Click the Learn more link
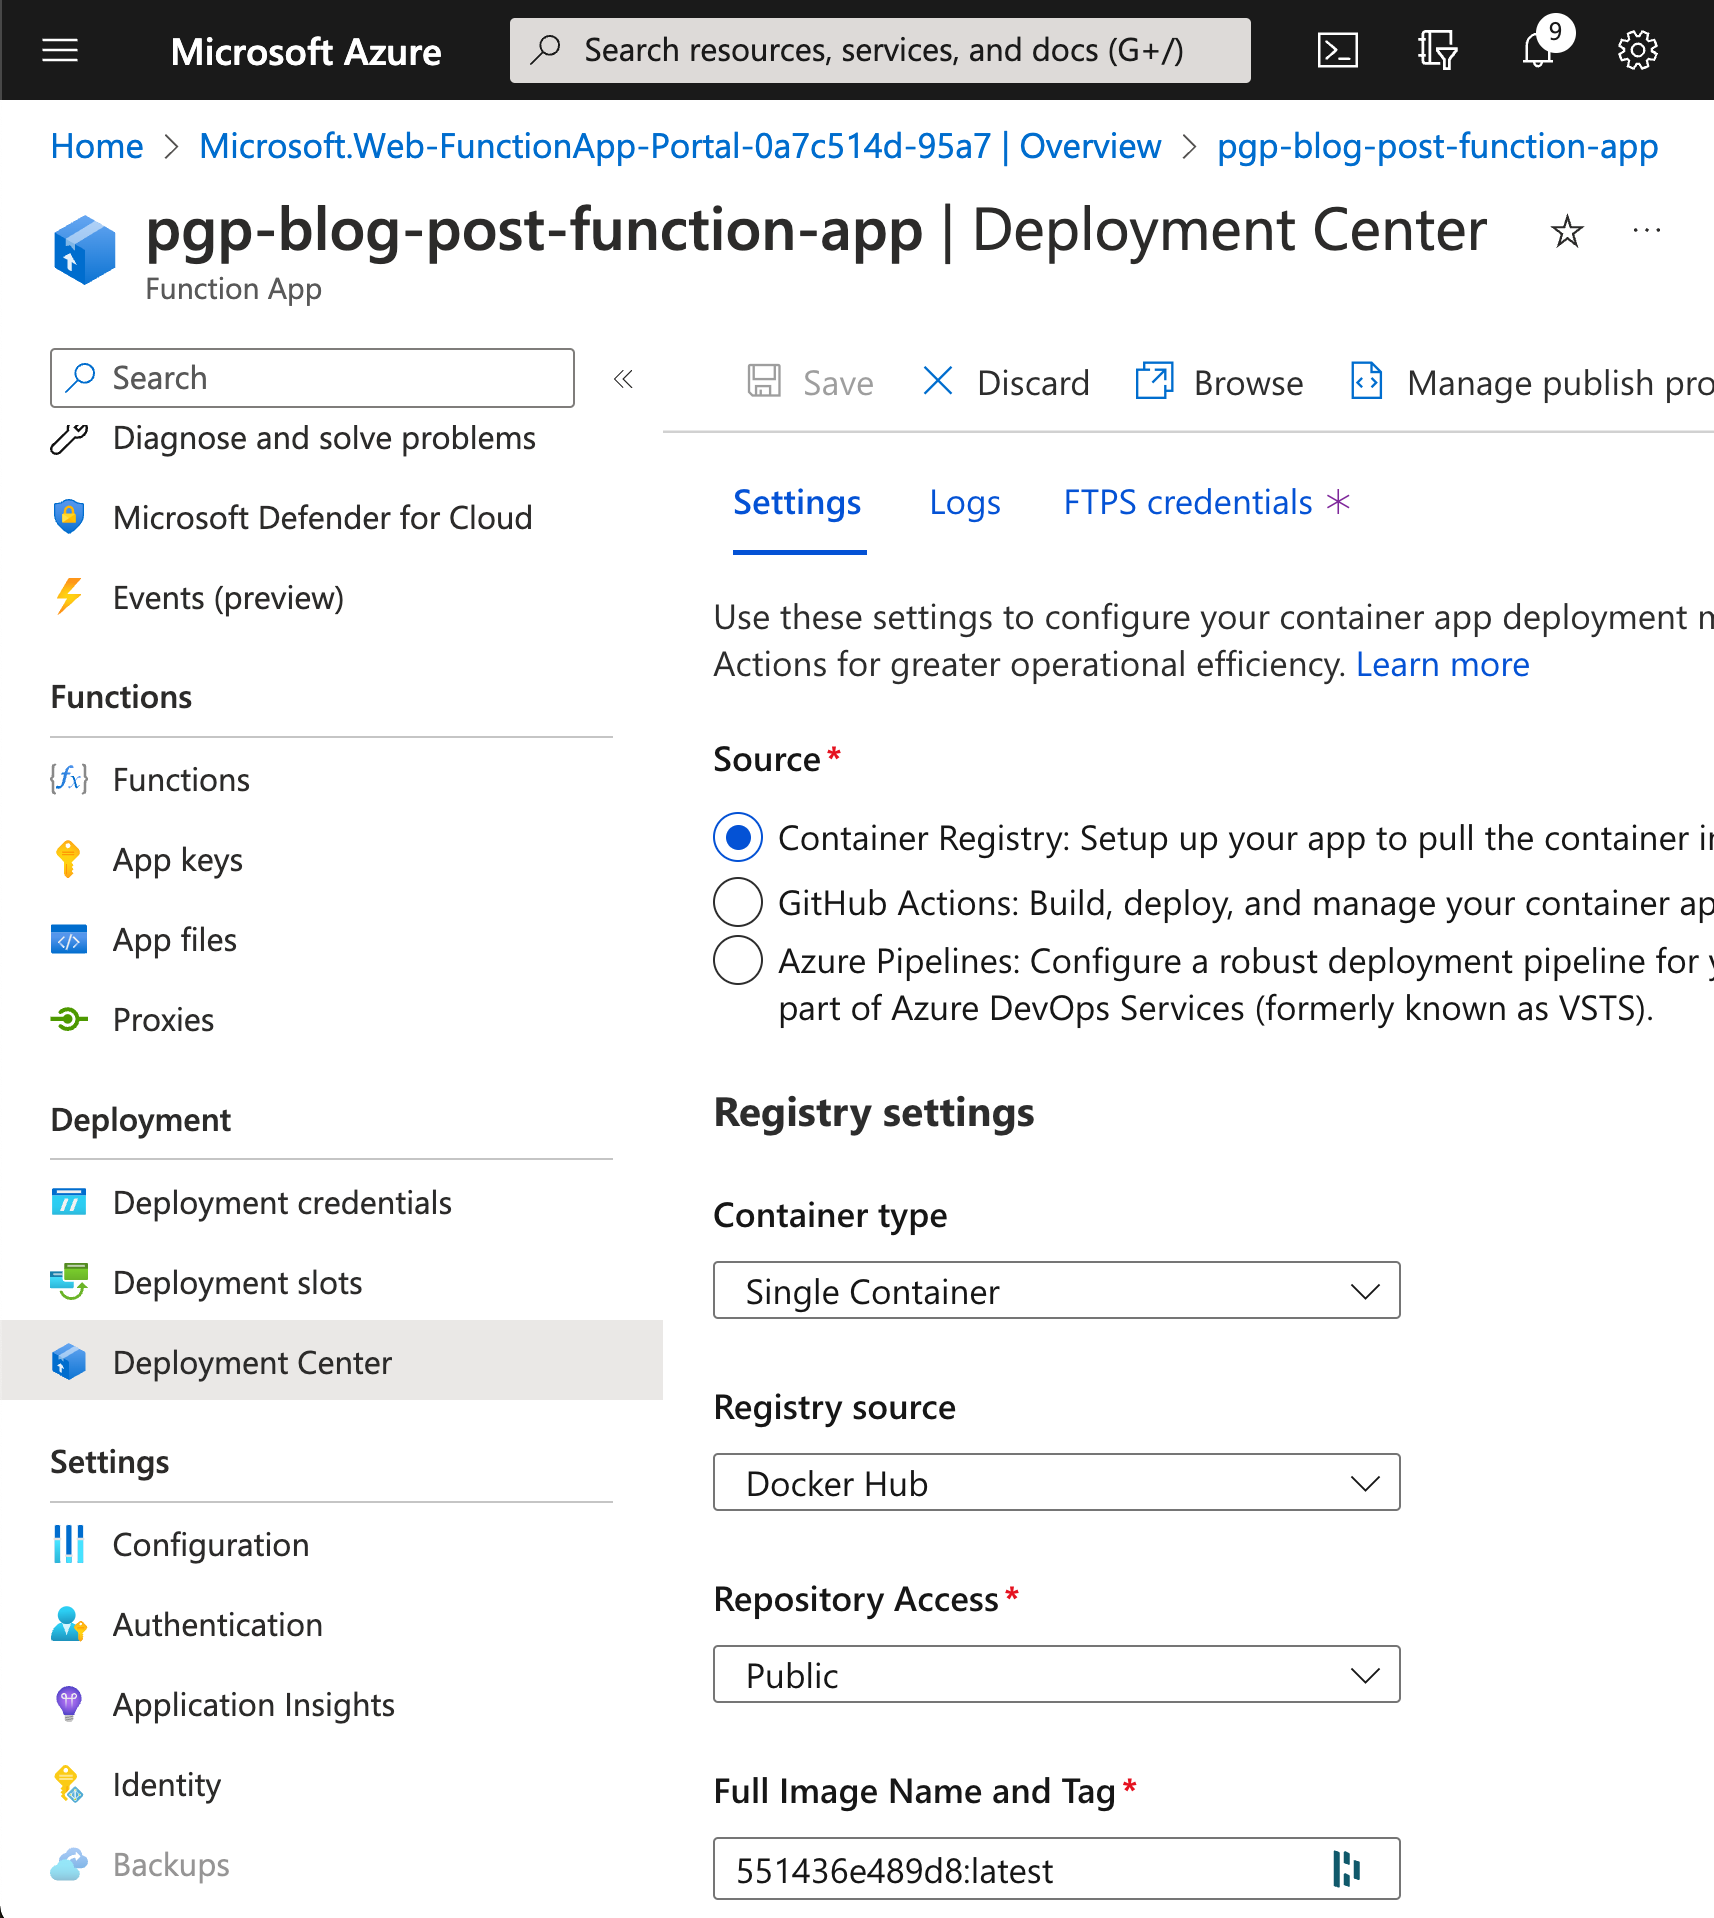This screenshot has height=1918, width=1714. pyautogui.click(x=1442, y=663)
